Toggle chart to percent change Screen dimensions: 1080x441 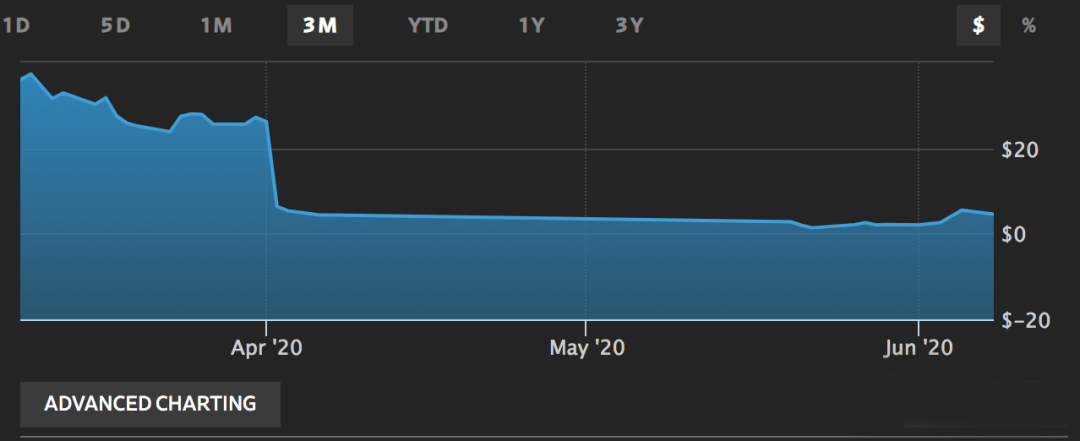[1028, 26]
